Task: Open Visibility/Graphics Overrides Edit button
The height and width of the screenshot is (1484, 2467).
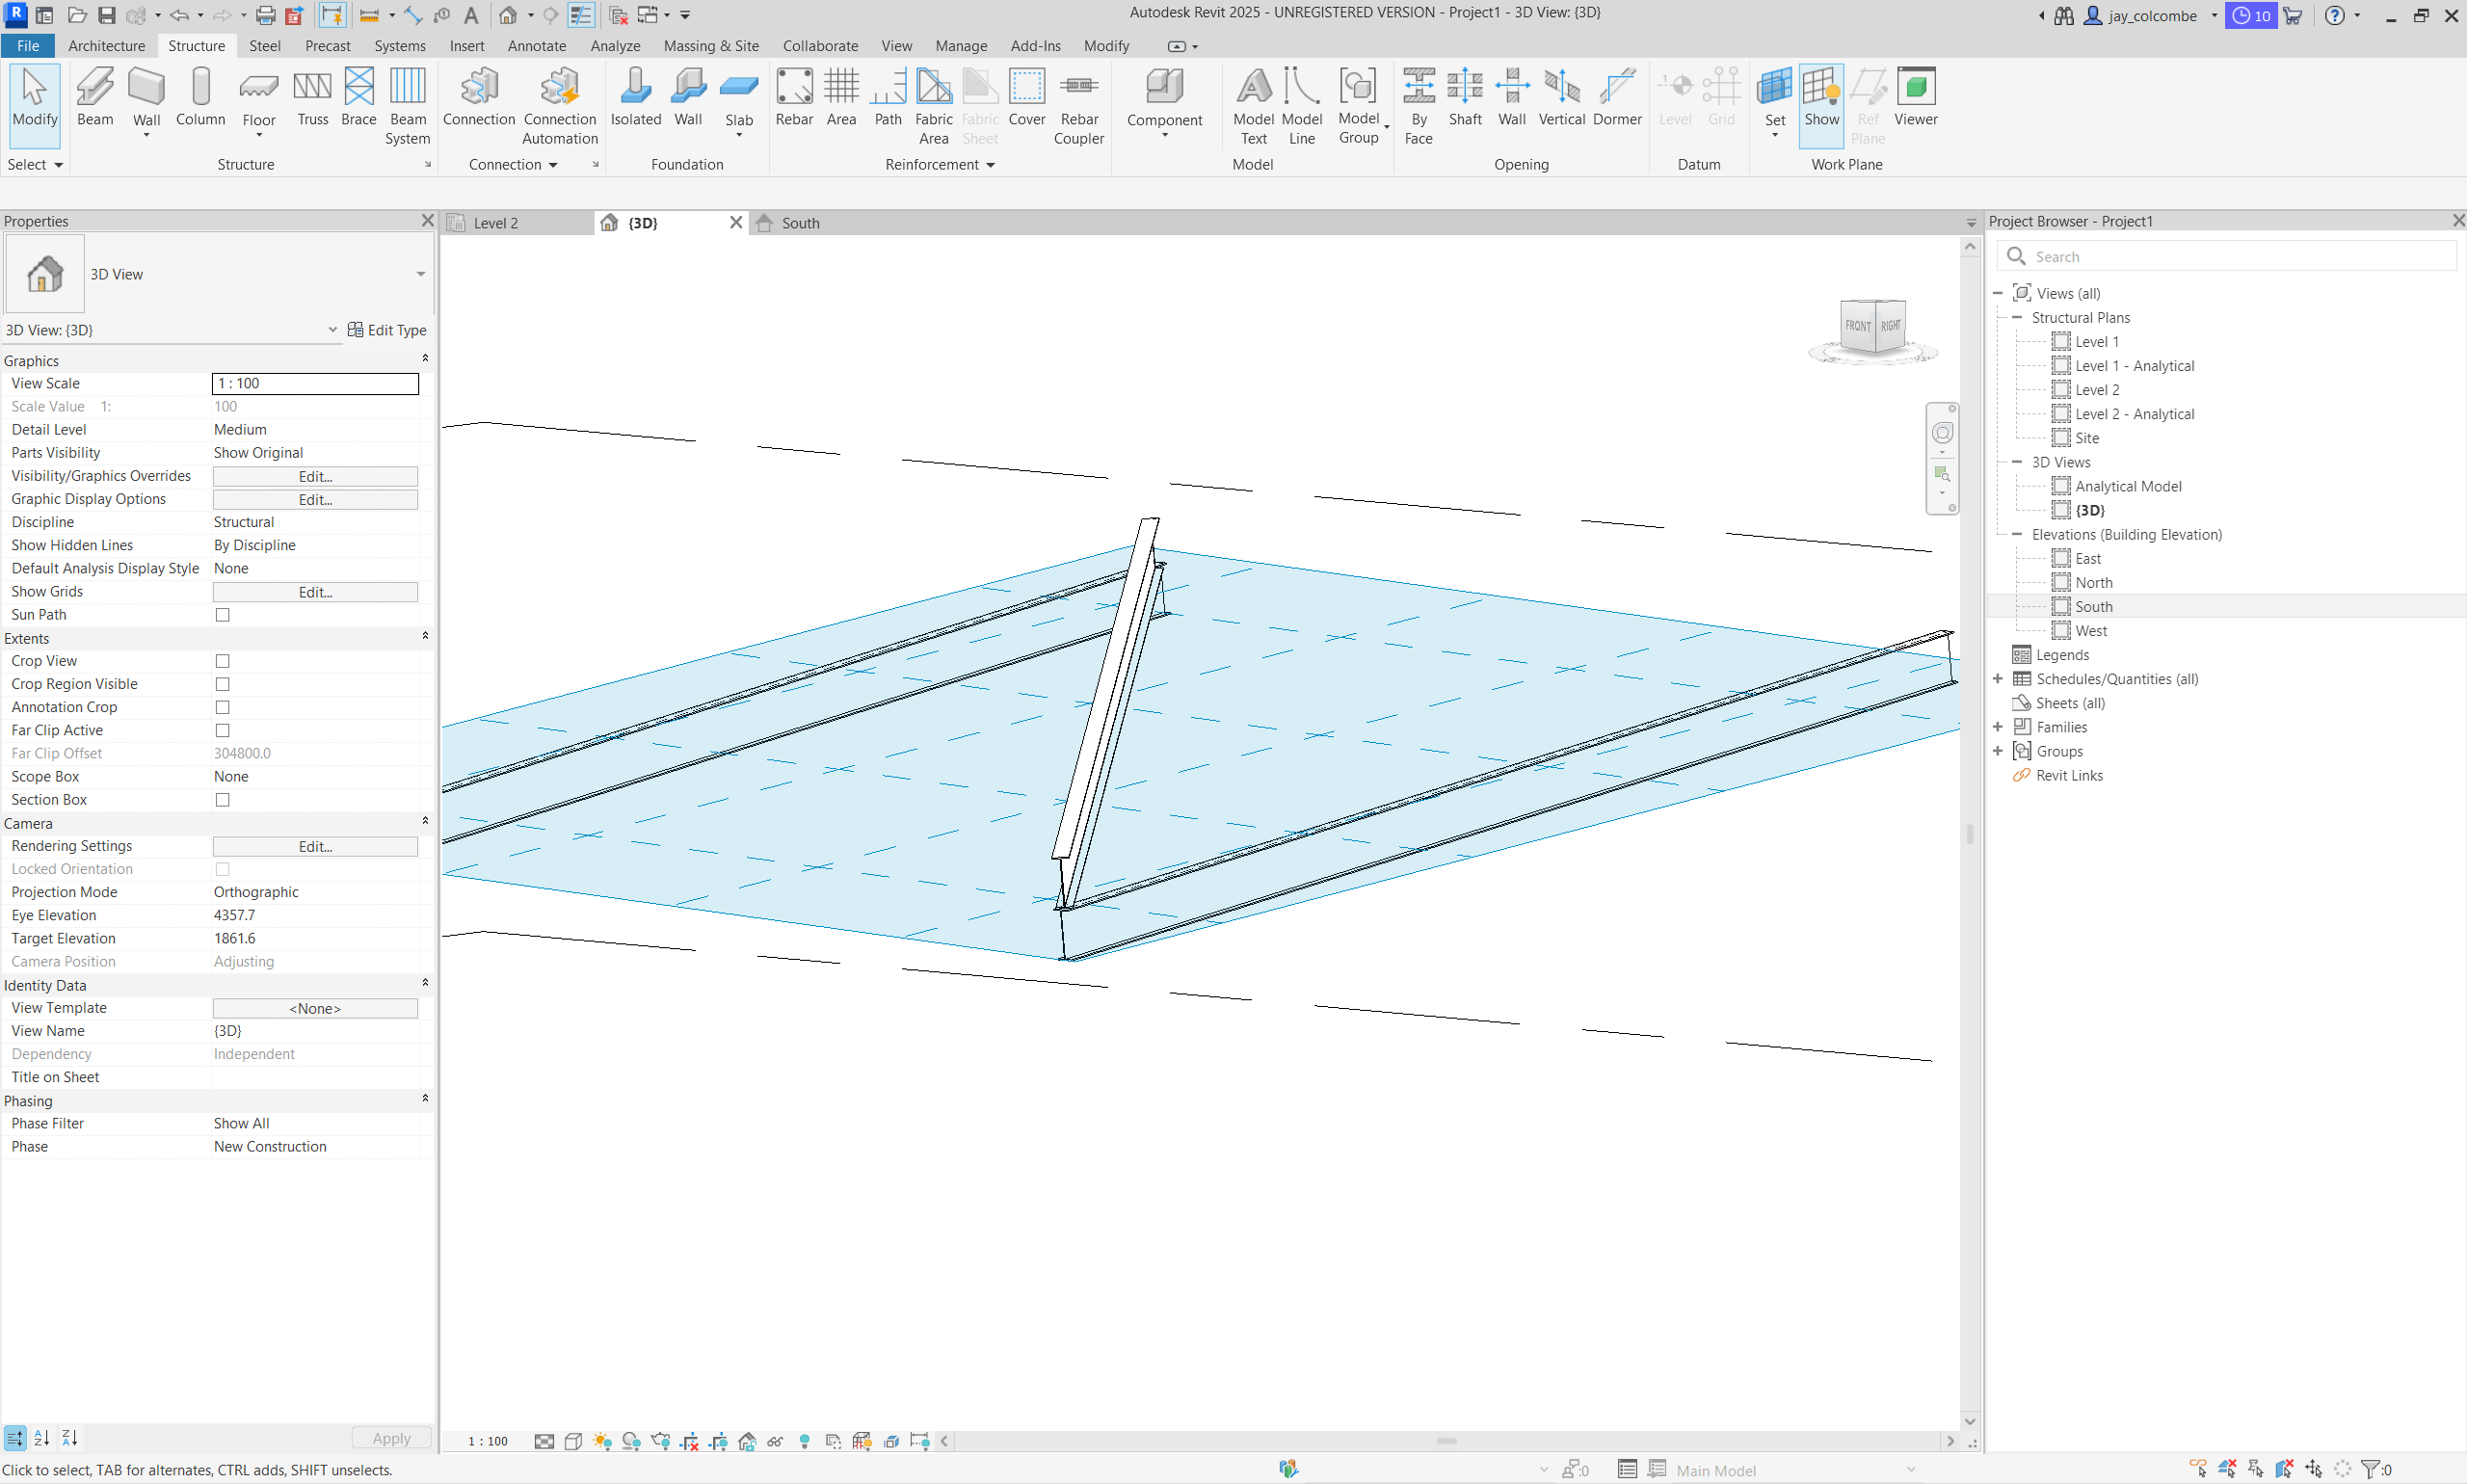Action: coord(315,477)
